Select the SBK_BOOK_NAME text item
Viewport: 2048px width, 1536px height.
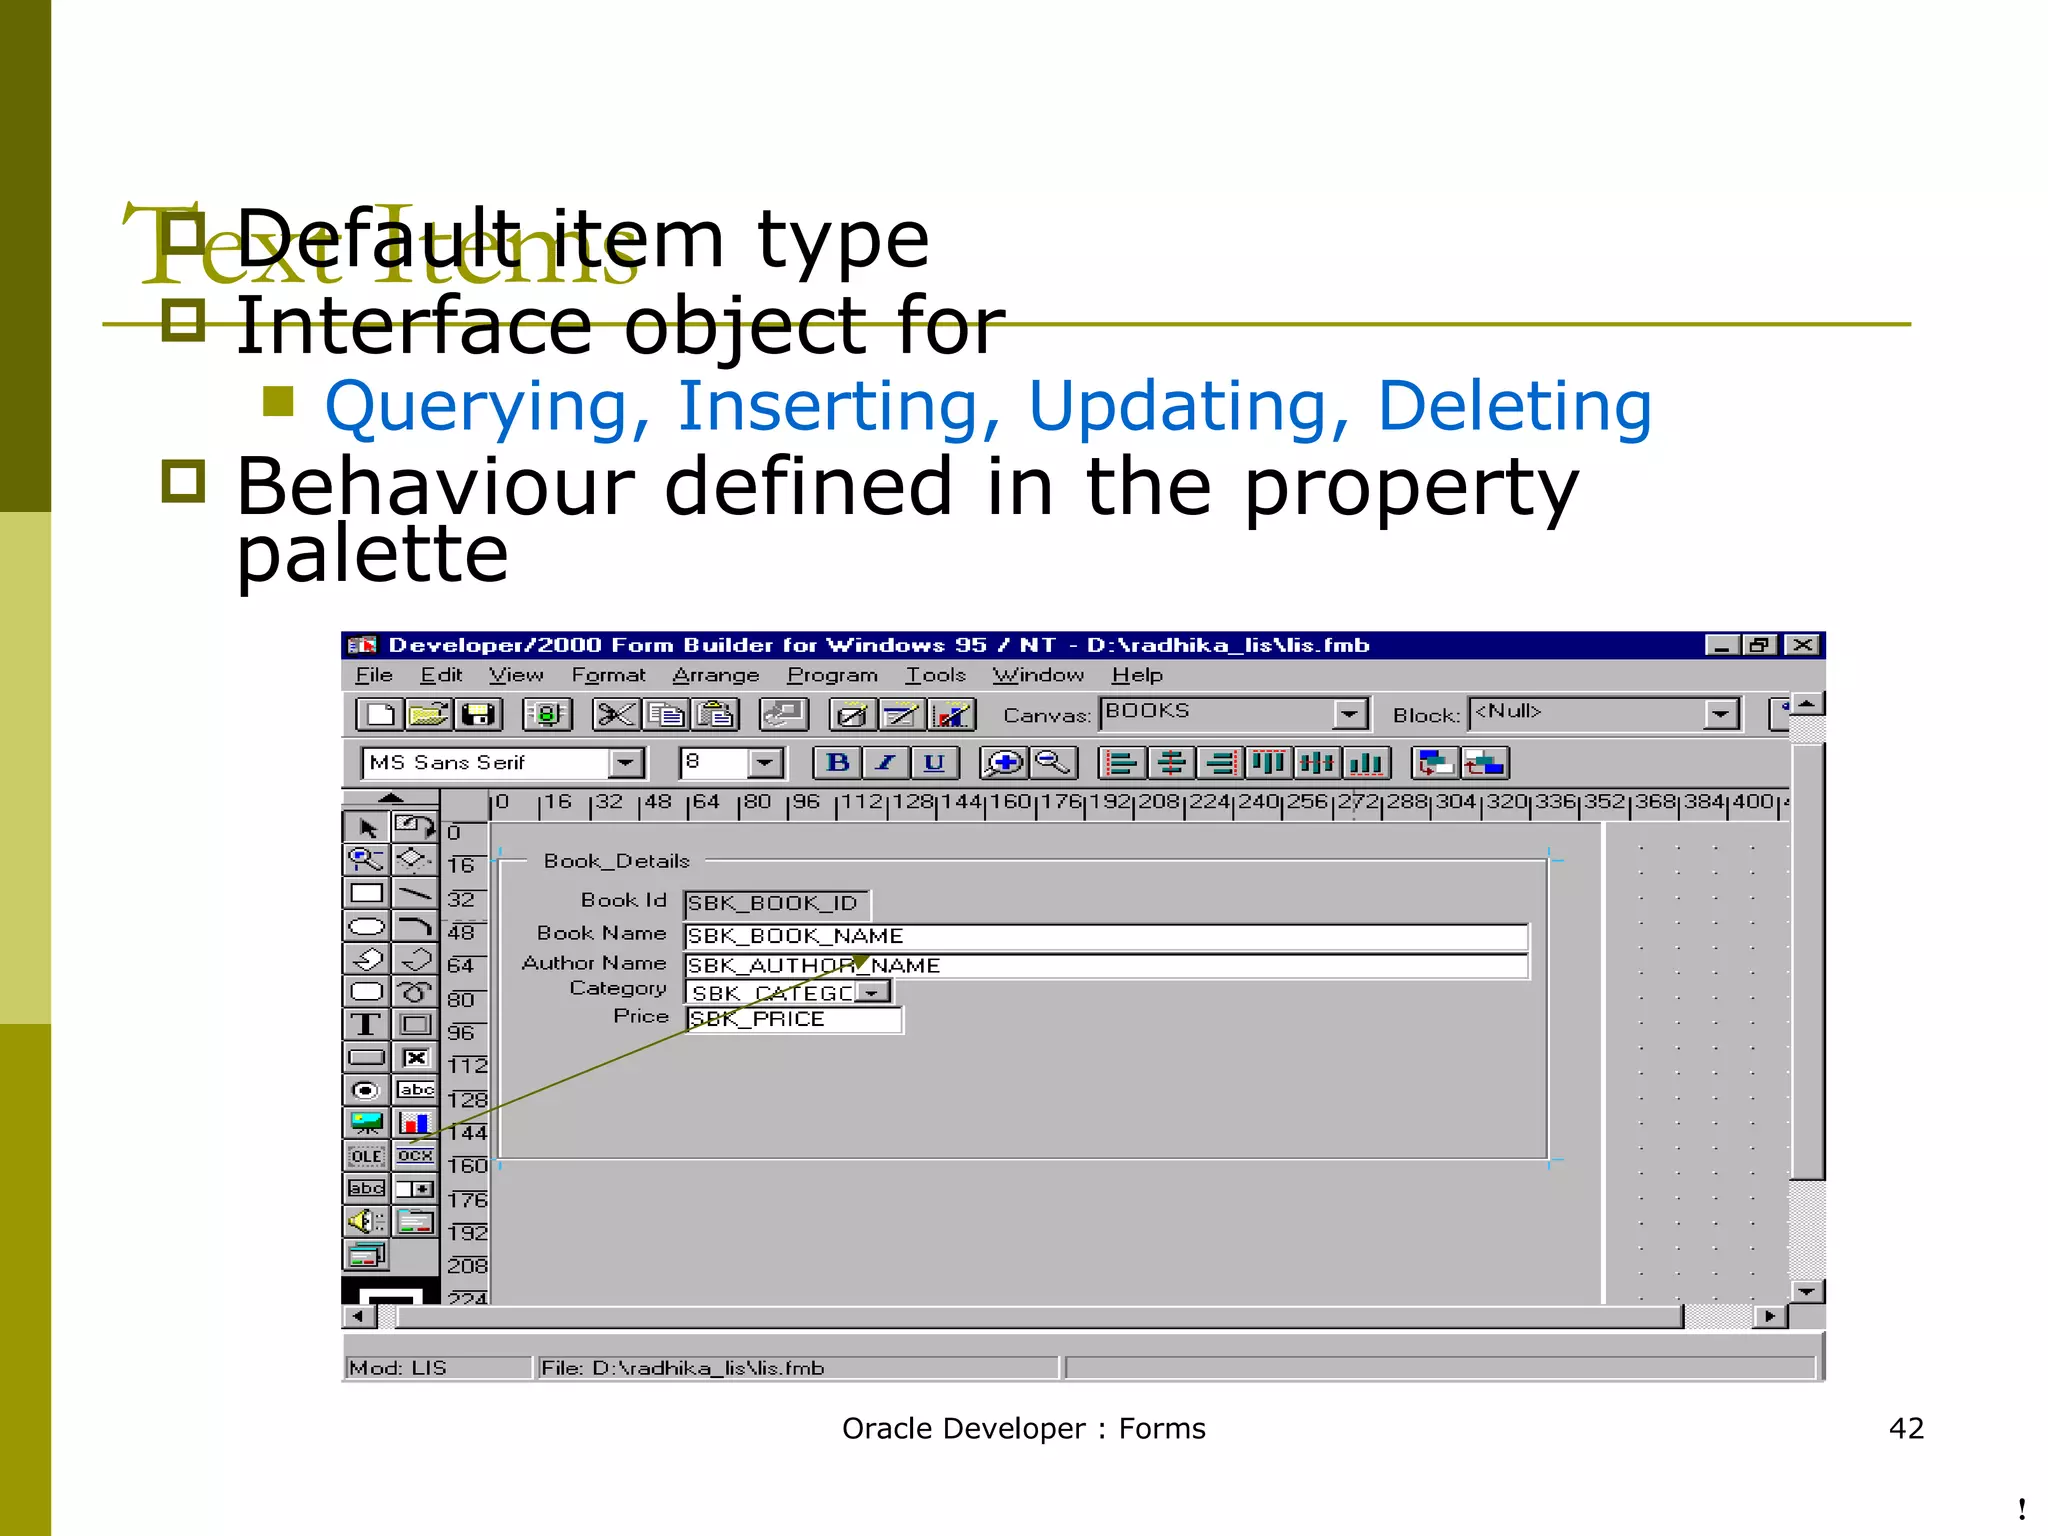[1106, 936]
